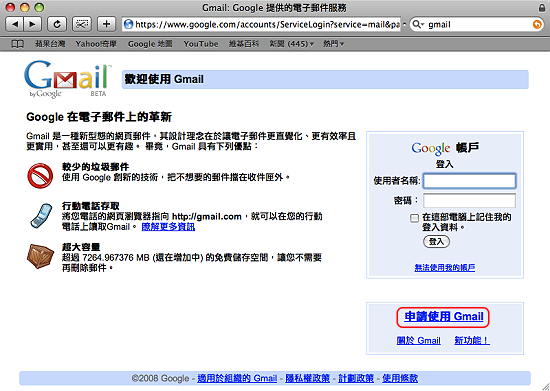
Task: Open the 關於 Gmail link
Action: point(418,341)
